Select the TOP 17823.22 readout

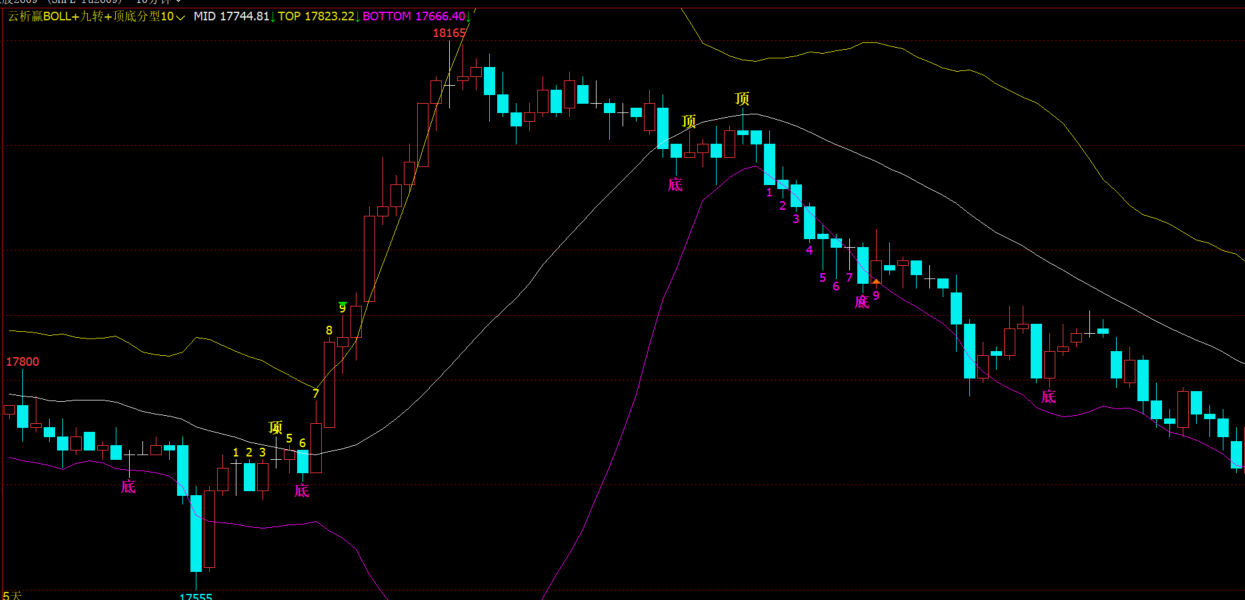click(x=316, y=17)
